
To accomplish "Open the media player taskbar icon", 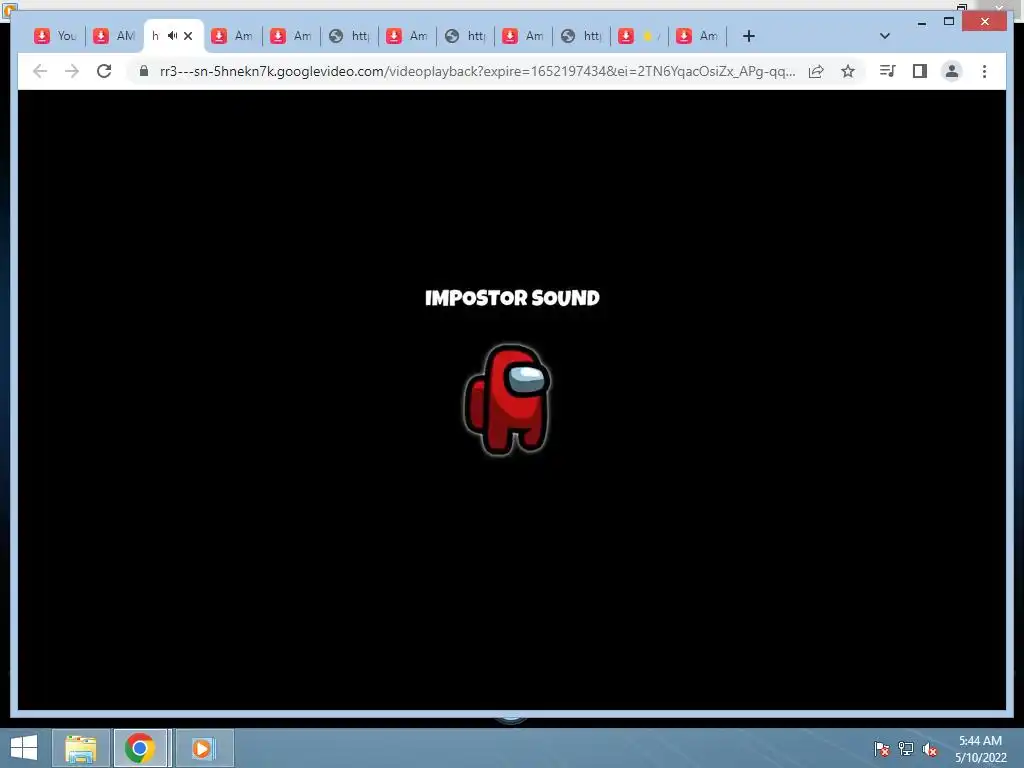I will point(202,748).
